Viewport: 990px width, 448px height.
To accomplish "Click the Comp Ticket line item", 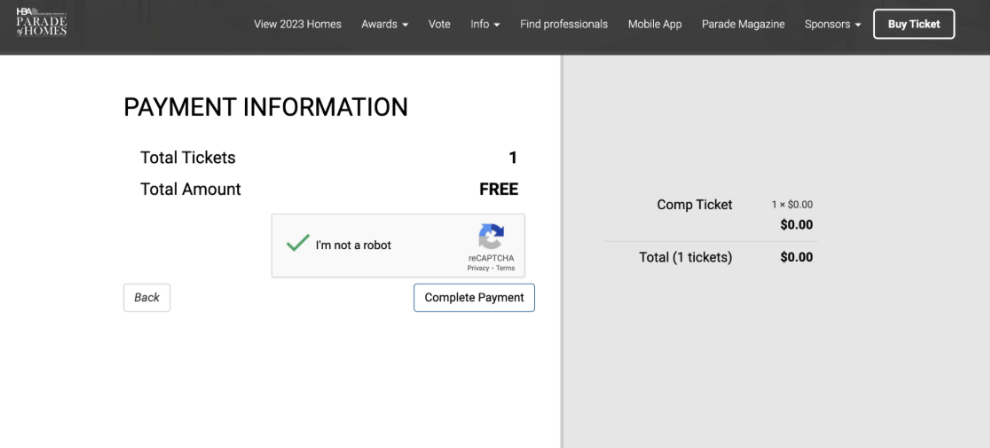I will pyautogui.click(x=694, y=205).
